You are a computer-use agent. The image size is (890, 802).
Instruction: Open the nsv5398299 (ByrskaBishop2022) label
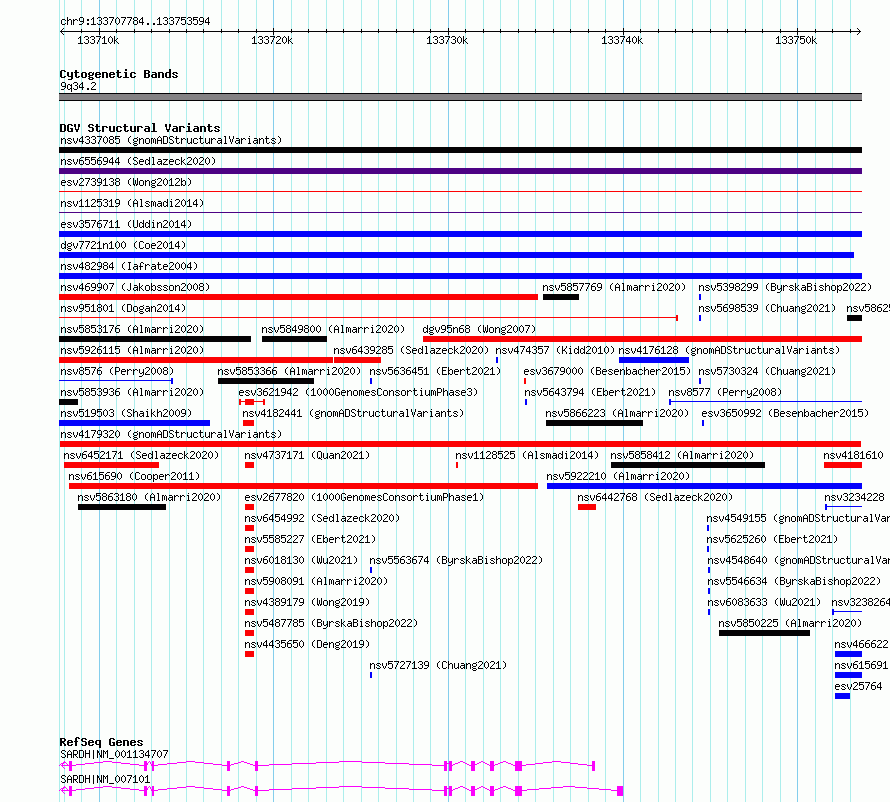pos(784,287)
